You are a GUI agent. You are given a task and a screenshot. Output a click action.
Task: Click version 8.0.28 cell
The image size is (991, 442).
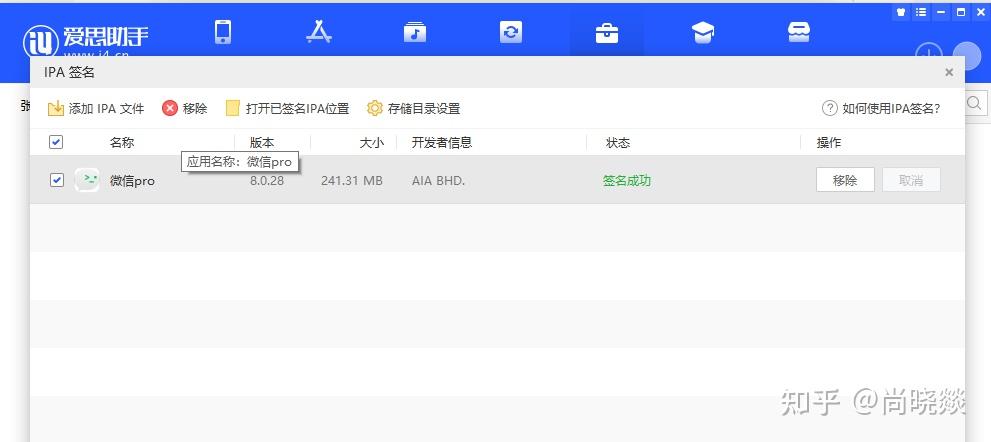[267, 181]
